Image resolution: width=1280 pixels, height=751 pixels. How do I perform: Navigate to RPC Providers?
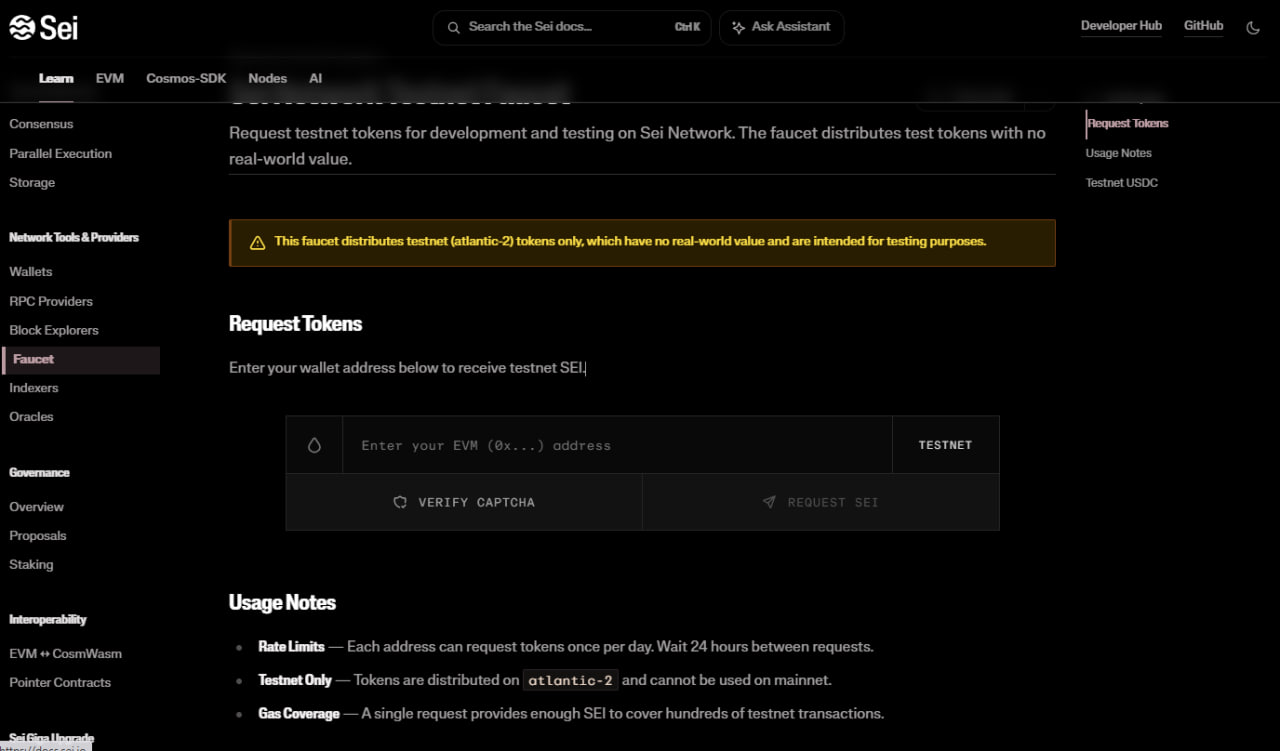coord(51,301)
